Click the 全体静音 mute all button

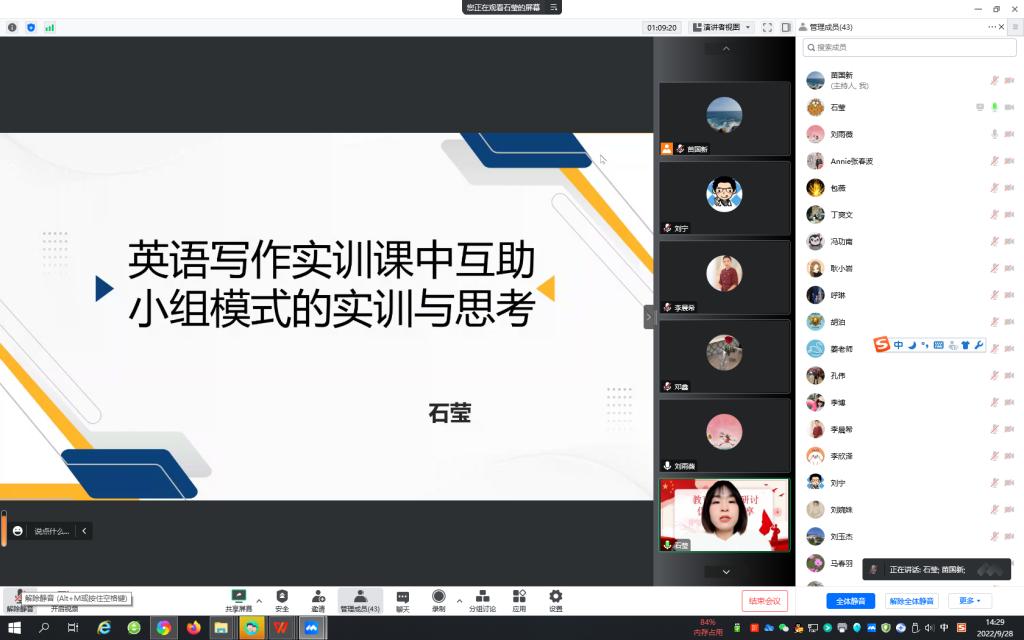click(850, 601)
